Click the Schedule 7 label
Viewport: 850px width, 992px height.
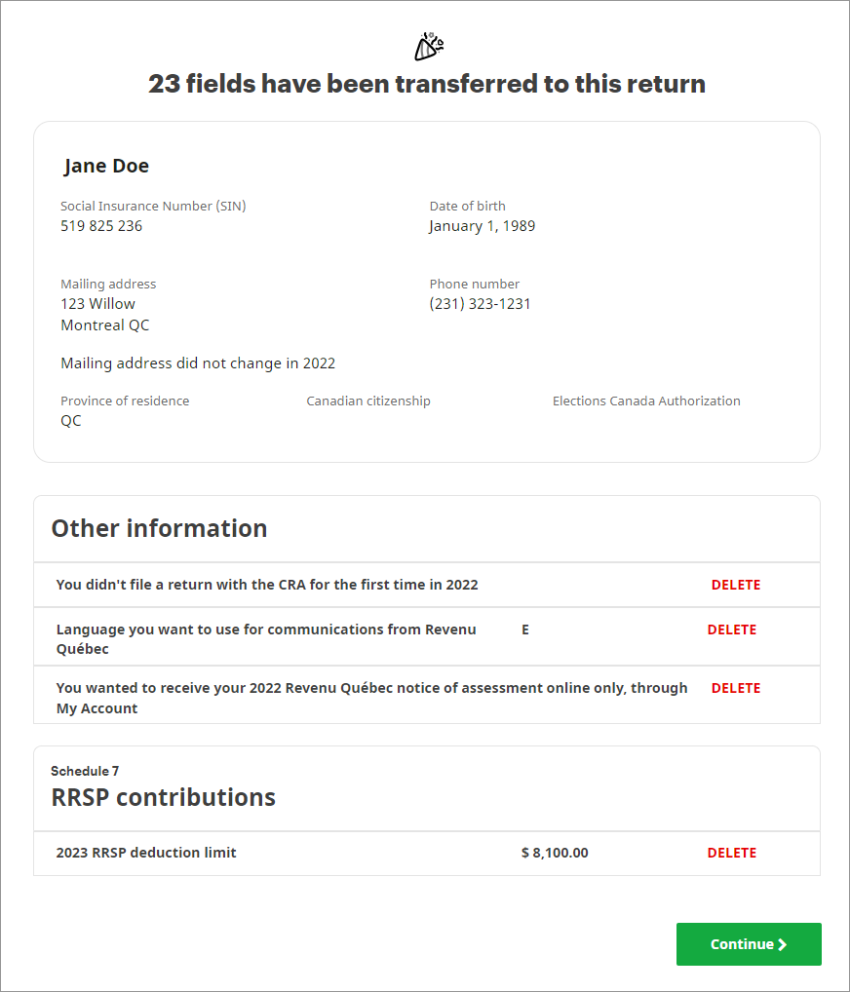[x=85, y=771]
